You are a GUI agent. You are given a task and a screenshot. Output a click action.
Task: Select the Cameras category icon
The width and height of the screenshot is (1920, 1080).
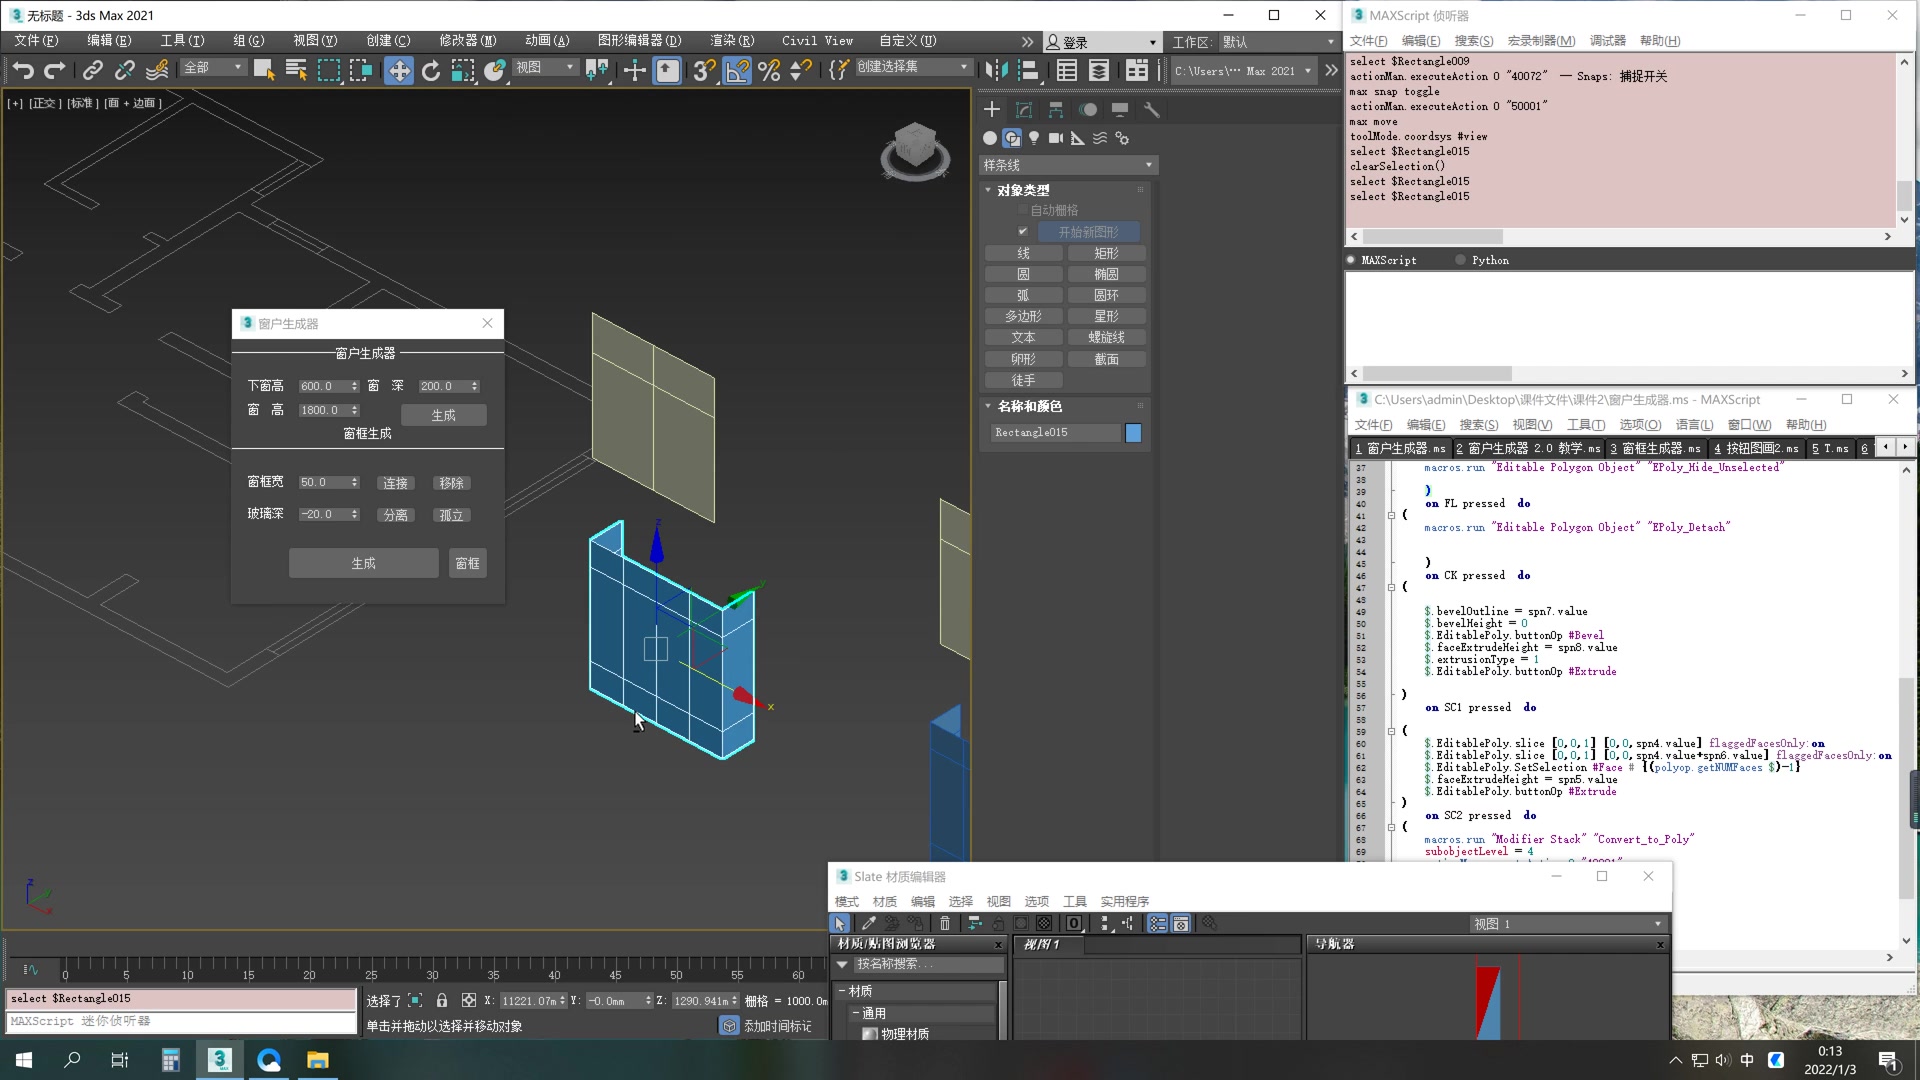coord(1056,138)
